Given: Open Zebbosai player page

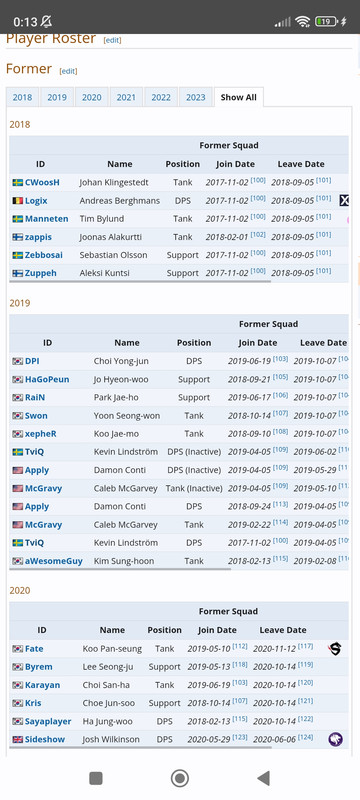Looking at the screenshot, I should [x=44, y=255].
